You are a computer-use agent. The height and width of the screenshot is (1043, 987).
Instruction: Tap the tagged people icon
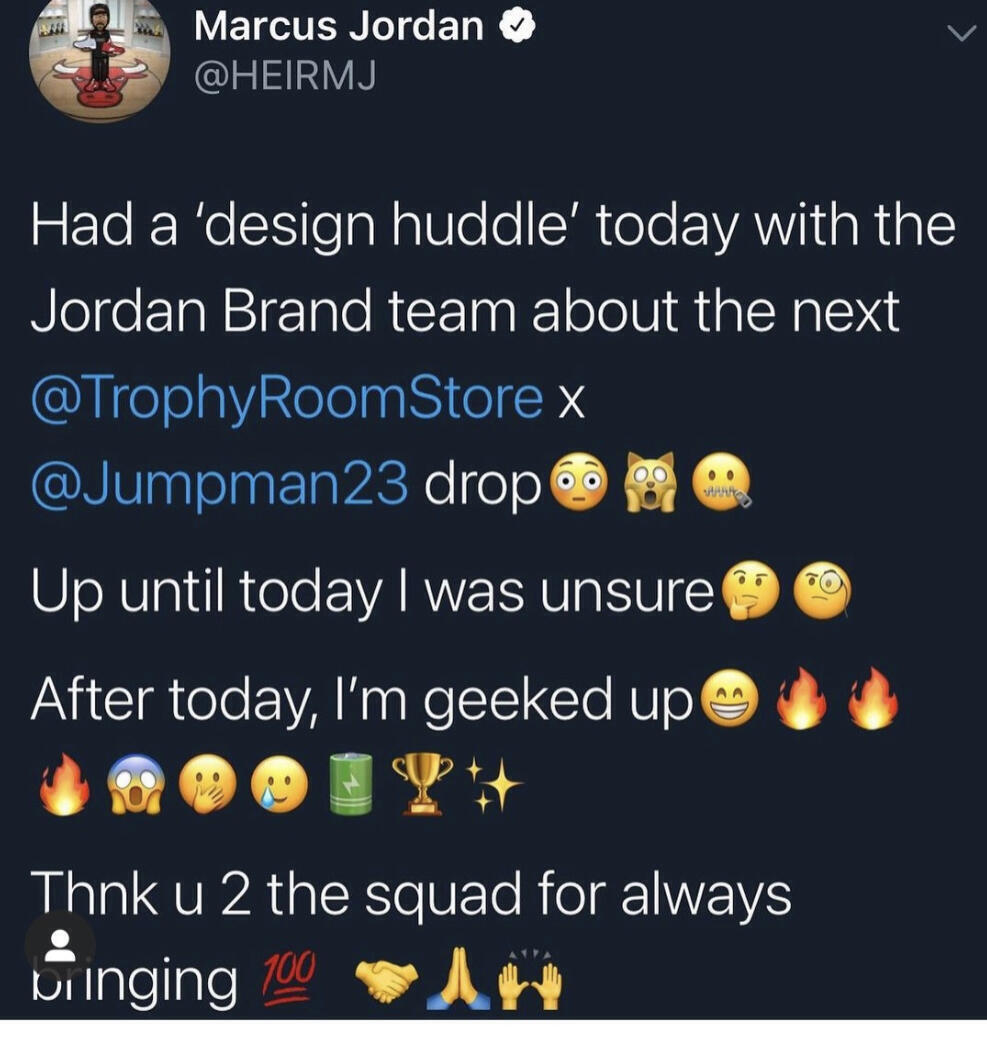pyautogui.click(x=60, y=945)
